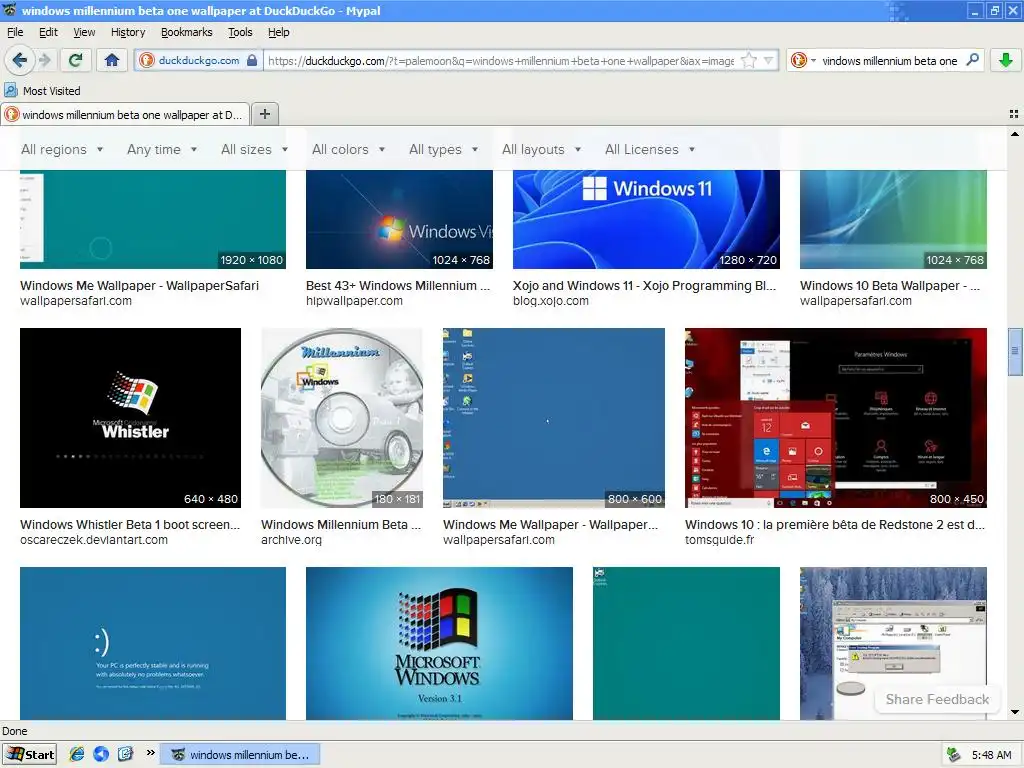Click the oscareczek.deviantart.com source text
1024x768 pixels.
(x=94, y=540)
